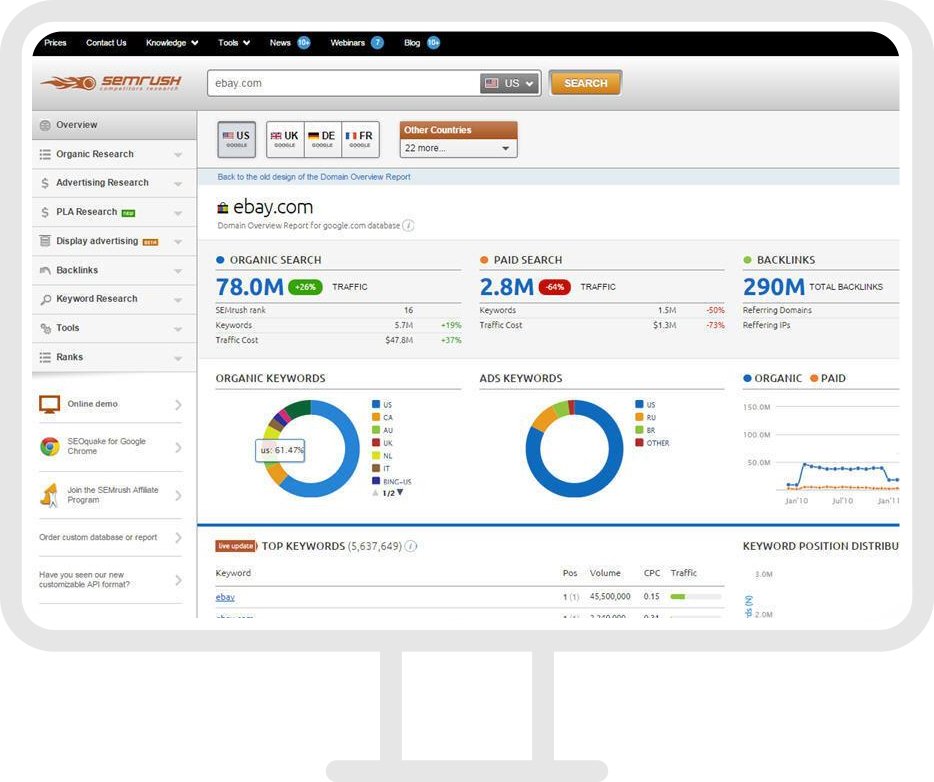Image resolution: width=934 pixels, height=782 pixels.
Task: Click the info icon beside Top Keywords
Action: click(x=411, y=546)
